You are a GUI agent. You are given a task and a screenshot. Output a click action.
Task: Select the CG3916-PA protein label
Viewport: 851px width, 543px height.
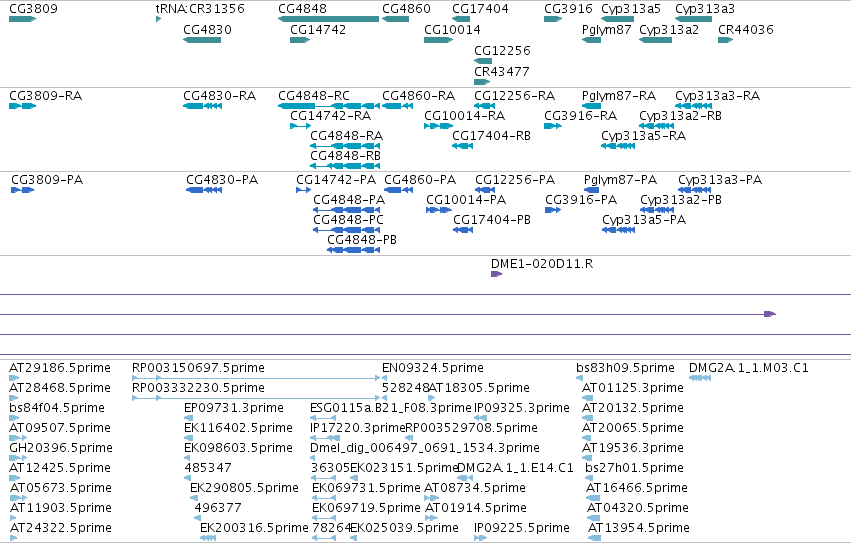click(x=581, y=200)
